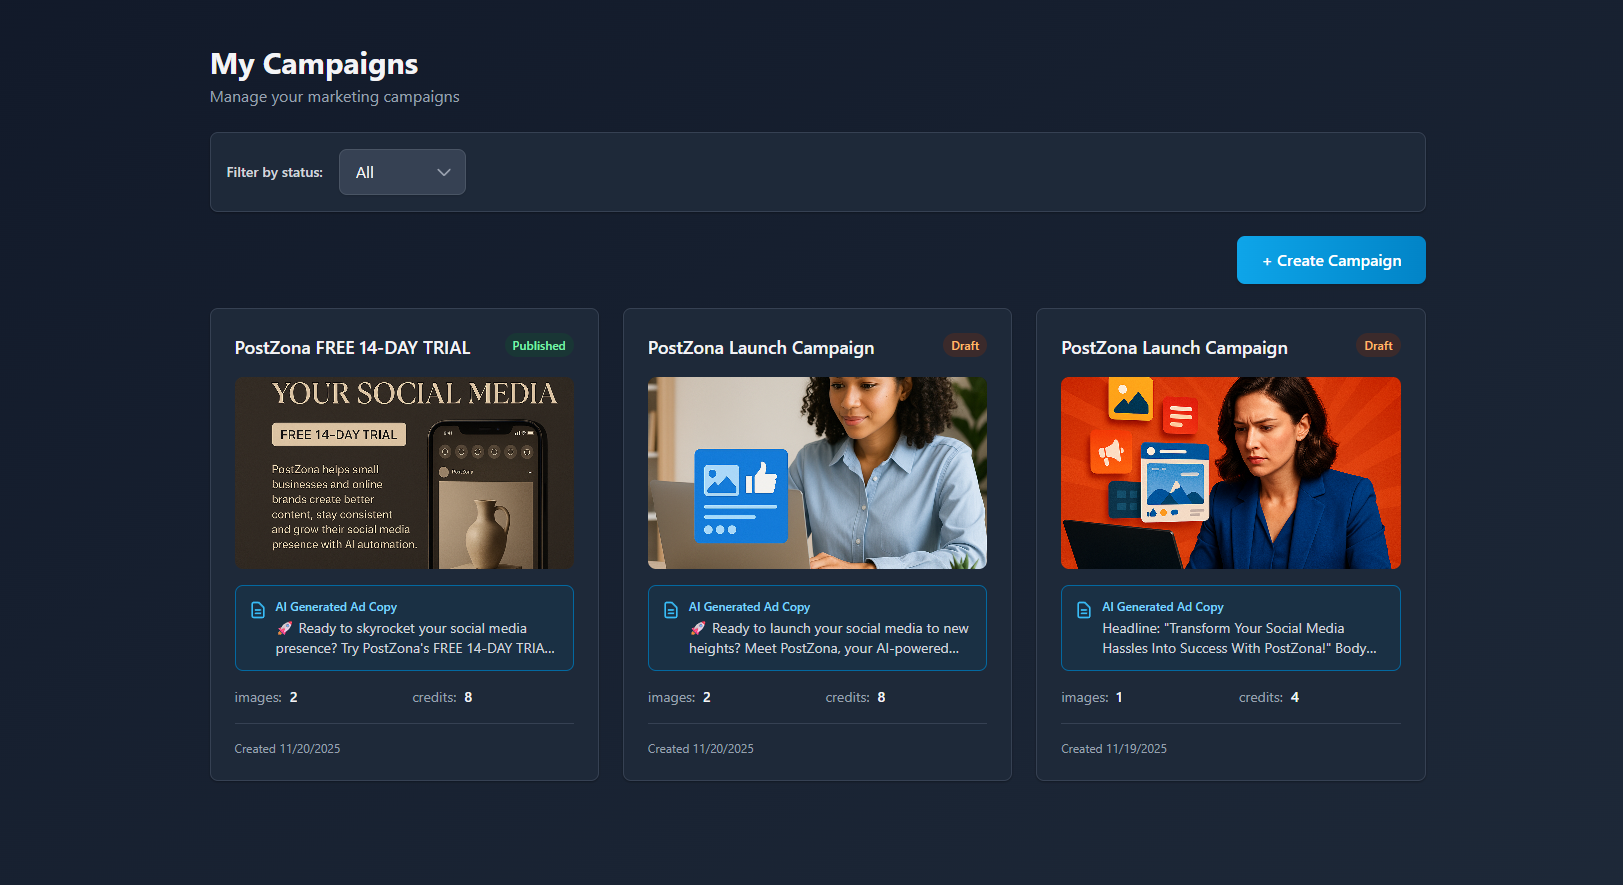
Task: Click the 'Filter by status:' label
Action: coord(275,172)
